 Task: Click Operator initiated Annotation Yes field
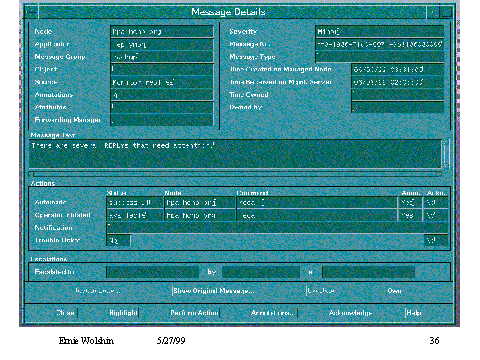click(x=410, y=216)
